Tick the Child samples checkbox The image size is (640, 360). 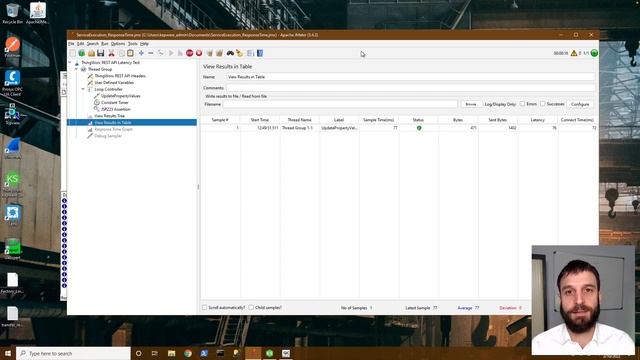click(251, 307)
